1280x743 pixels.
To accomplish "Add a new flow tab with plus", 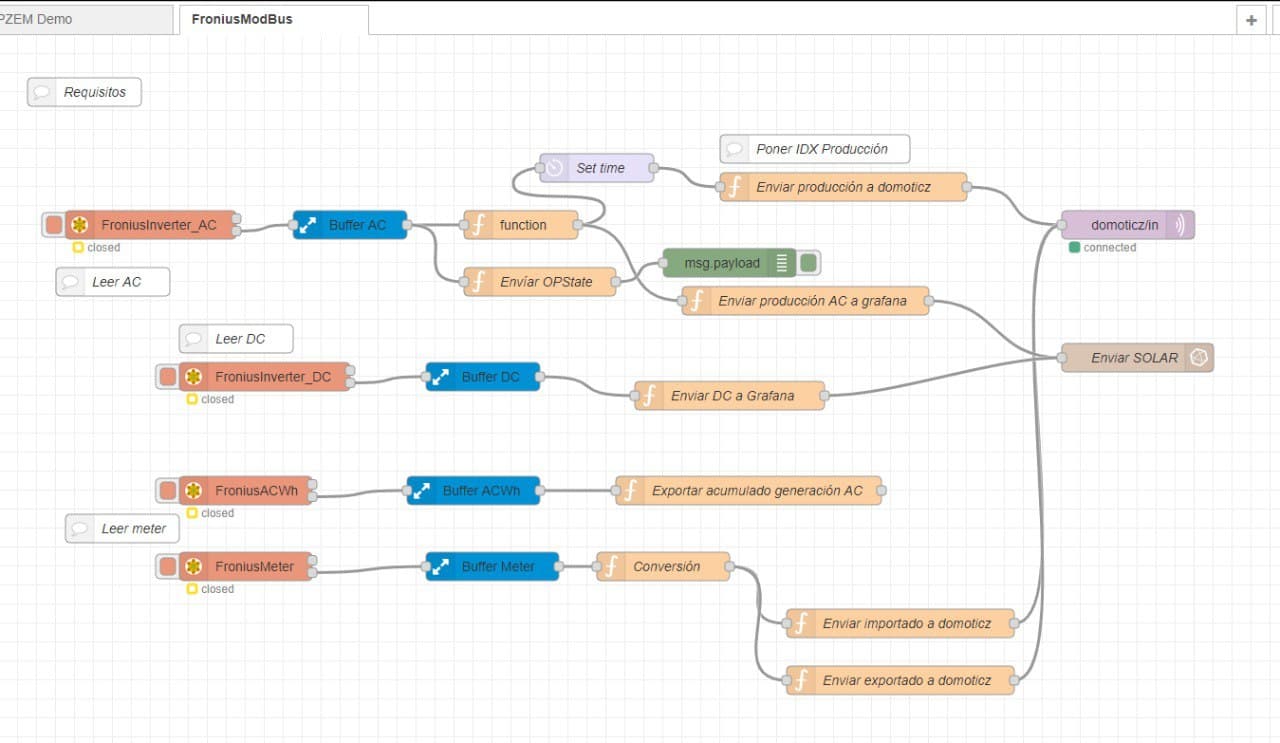I will (1251, 19).
